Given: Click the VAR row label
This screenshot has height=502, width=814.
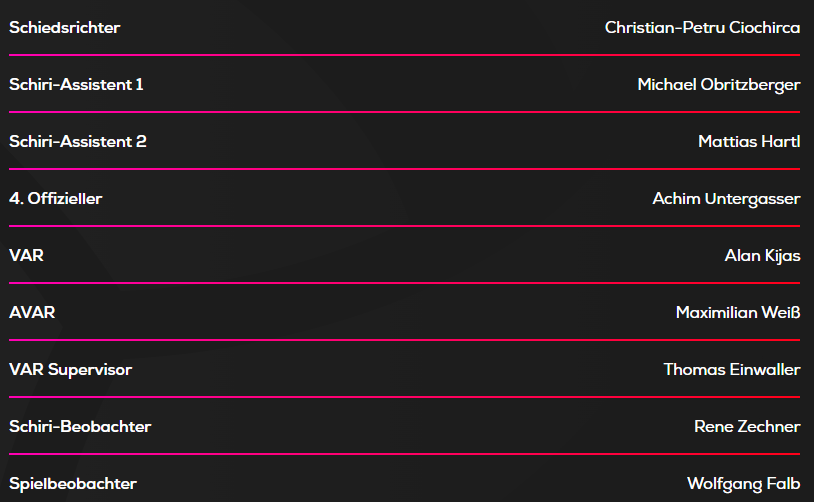Looking at the screenshot, I should [x=26, y=256].
